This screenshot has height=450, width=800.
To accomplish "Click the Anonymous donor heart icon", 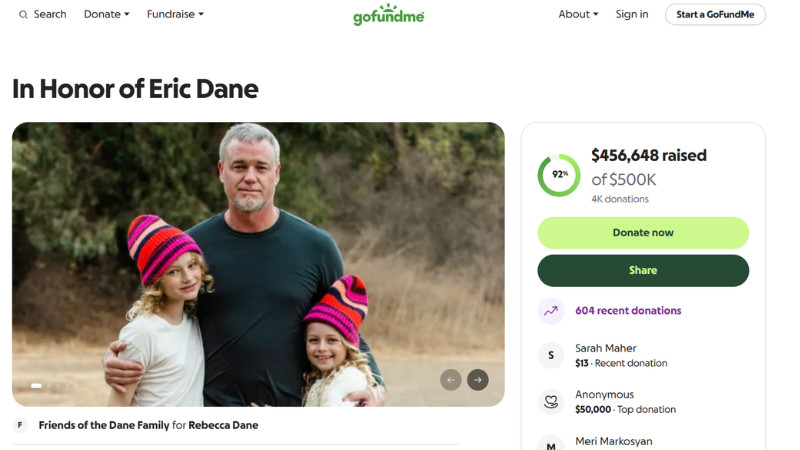I will [551, 401].
